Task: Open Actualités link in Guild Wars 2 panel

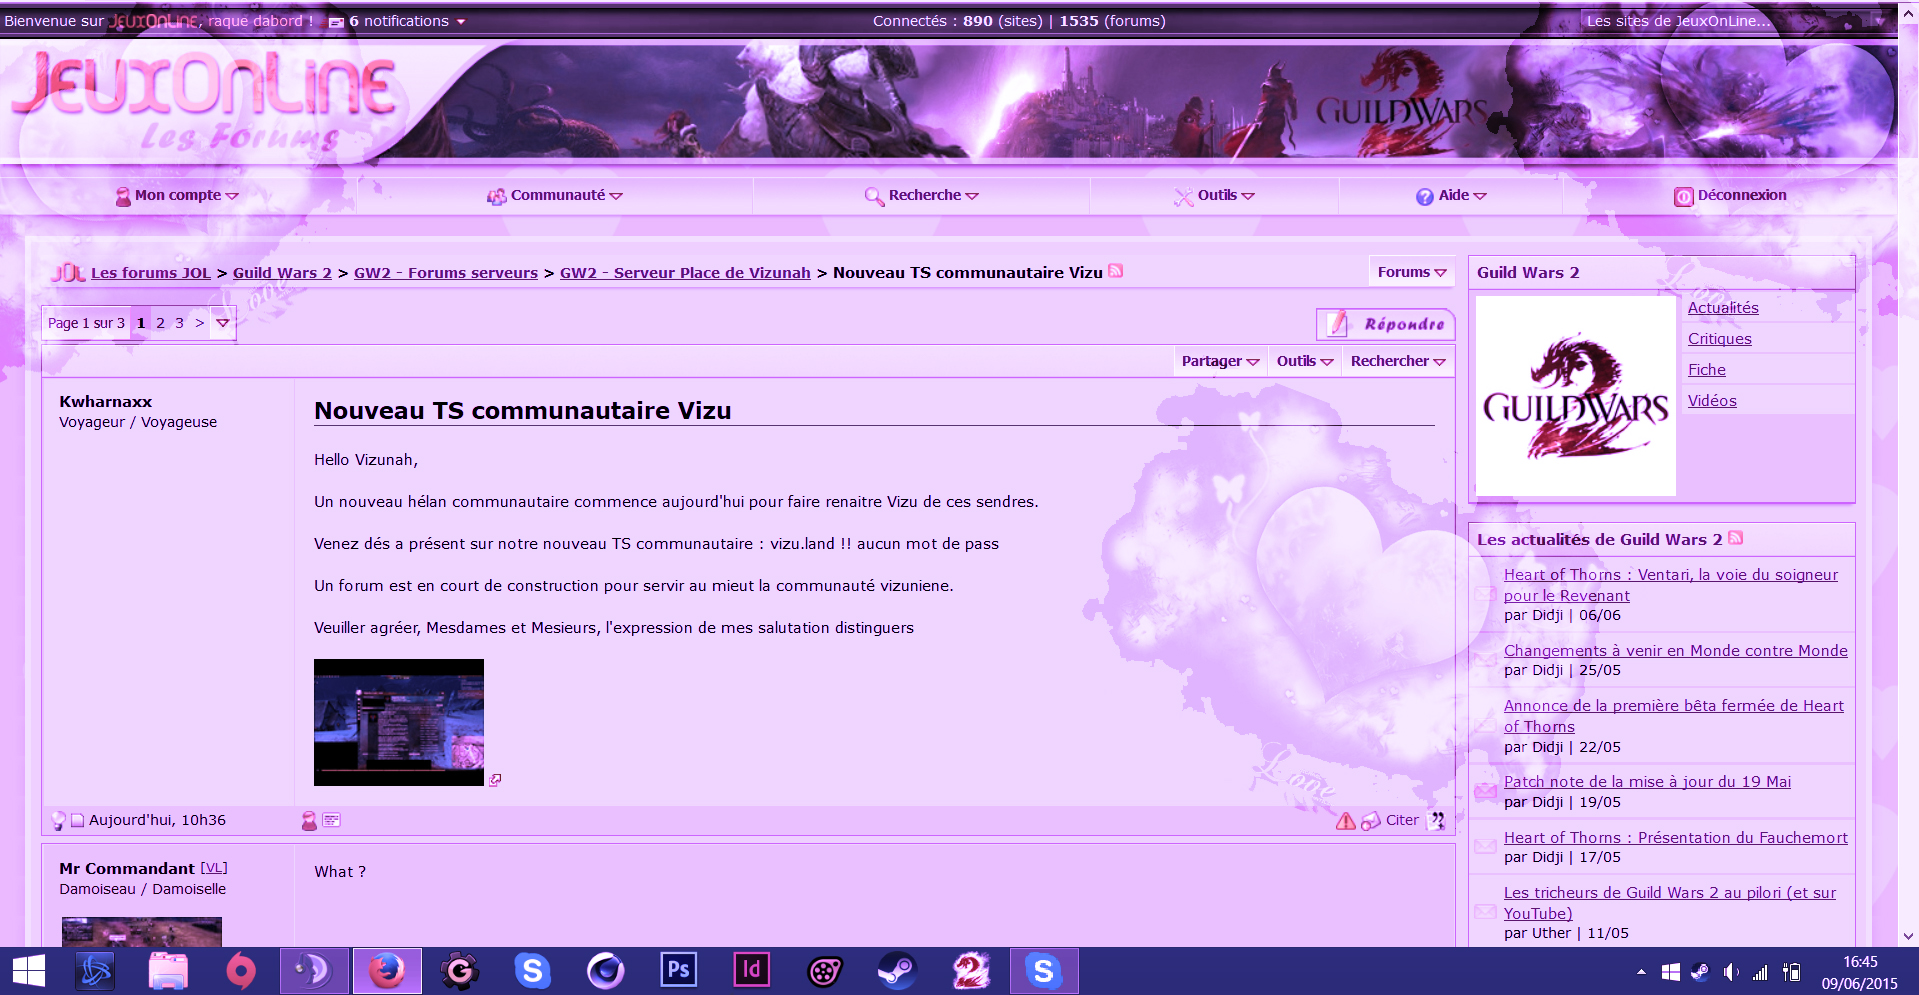Action: [x=1723, y=308]
